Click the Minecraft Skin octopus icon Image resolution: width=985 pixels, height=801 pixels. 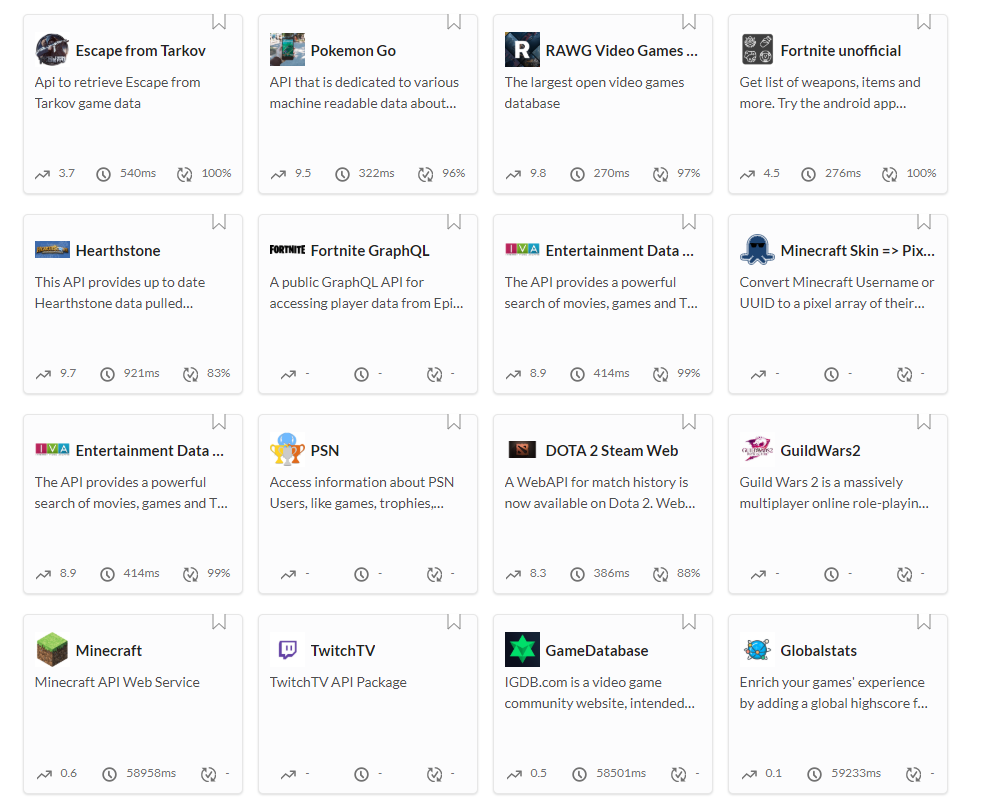757,249
